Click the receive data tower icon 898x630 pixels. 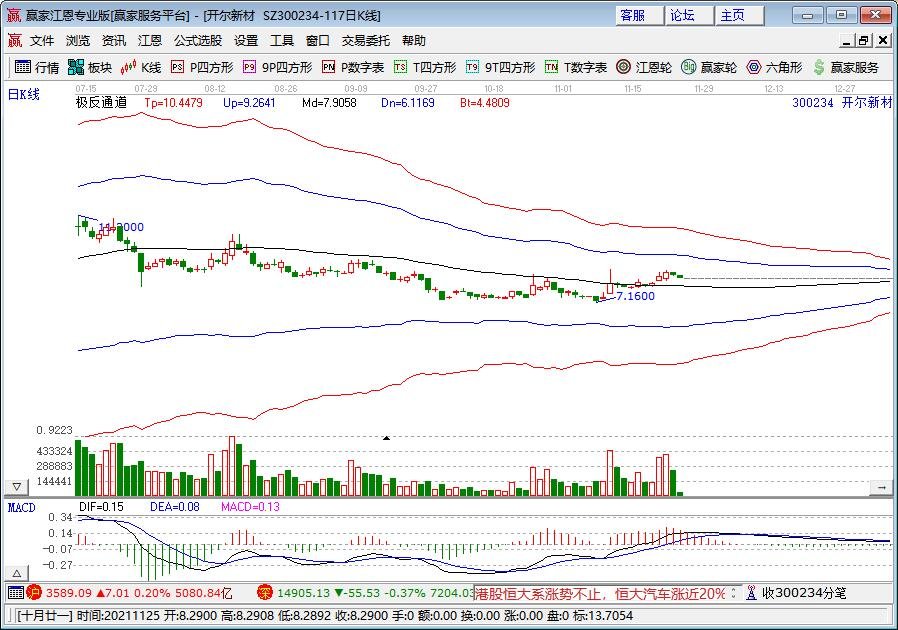[751, 593]
